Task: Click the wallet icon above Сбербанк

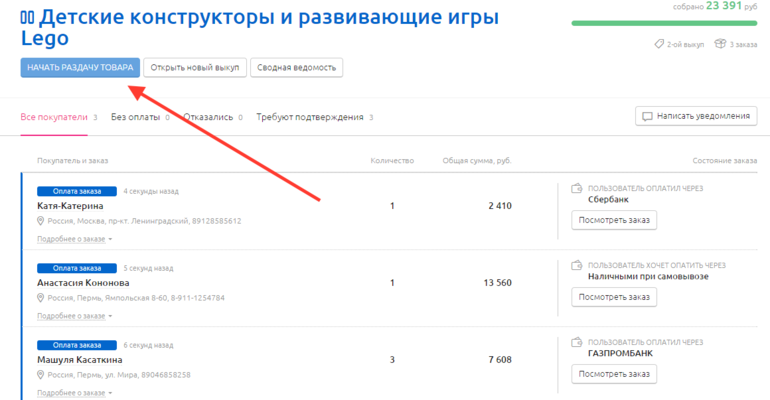Action: point(575,188)
